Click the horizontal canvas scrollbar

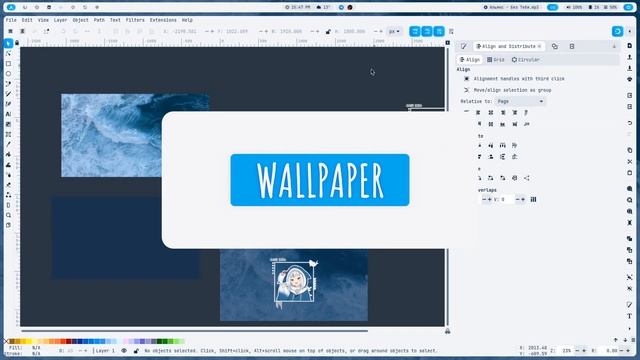pyautogui.click(x=195, y=331)
